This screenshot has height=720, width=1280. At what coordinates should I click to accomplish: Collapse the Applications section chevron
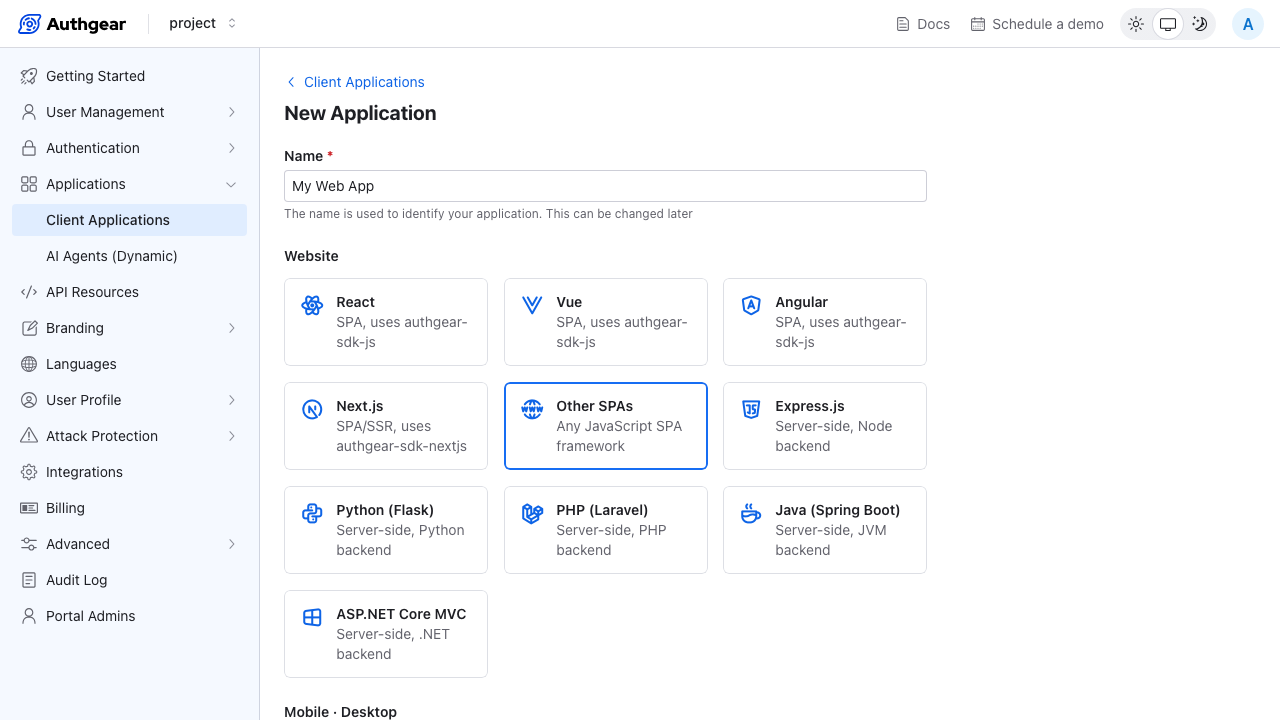[x=231, y=184]
